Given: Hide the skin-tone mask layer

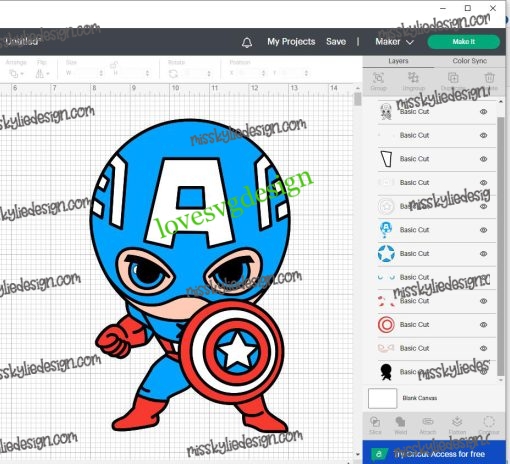Looking at the screenshot, I should click(484, 348).
